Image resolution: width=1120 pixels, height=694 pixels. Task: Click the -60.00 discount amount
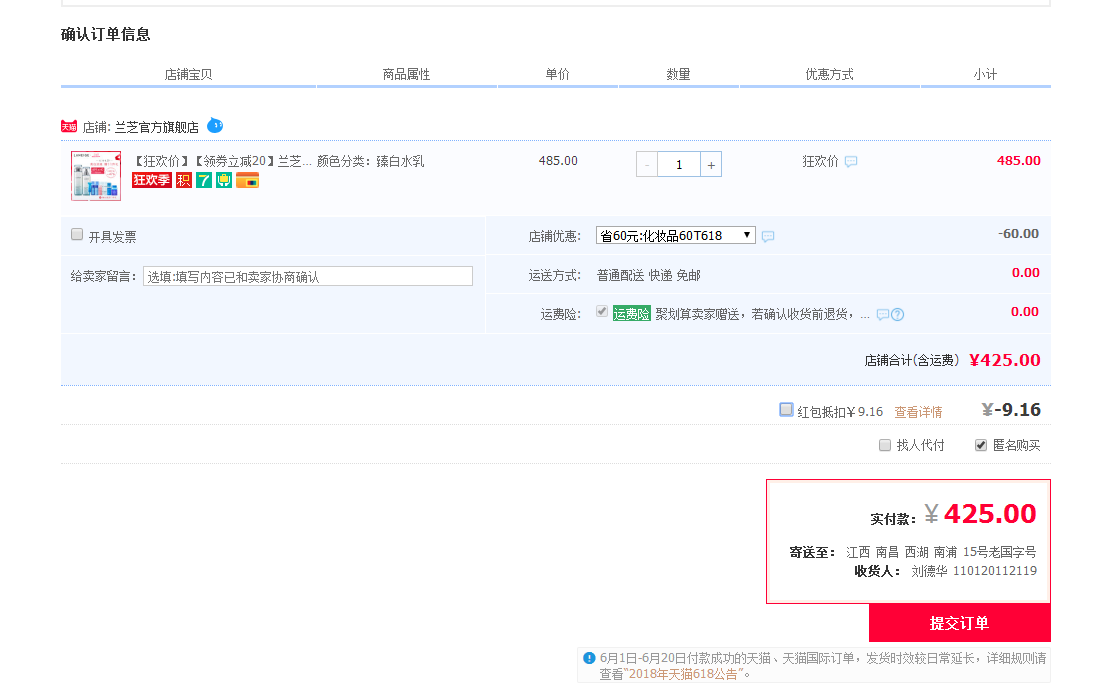click(x=1019, y=233)
